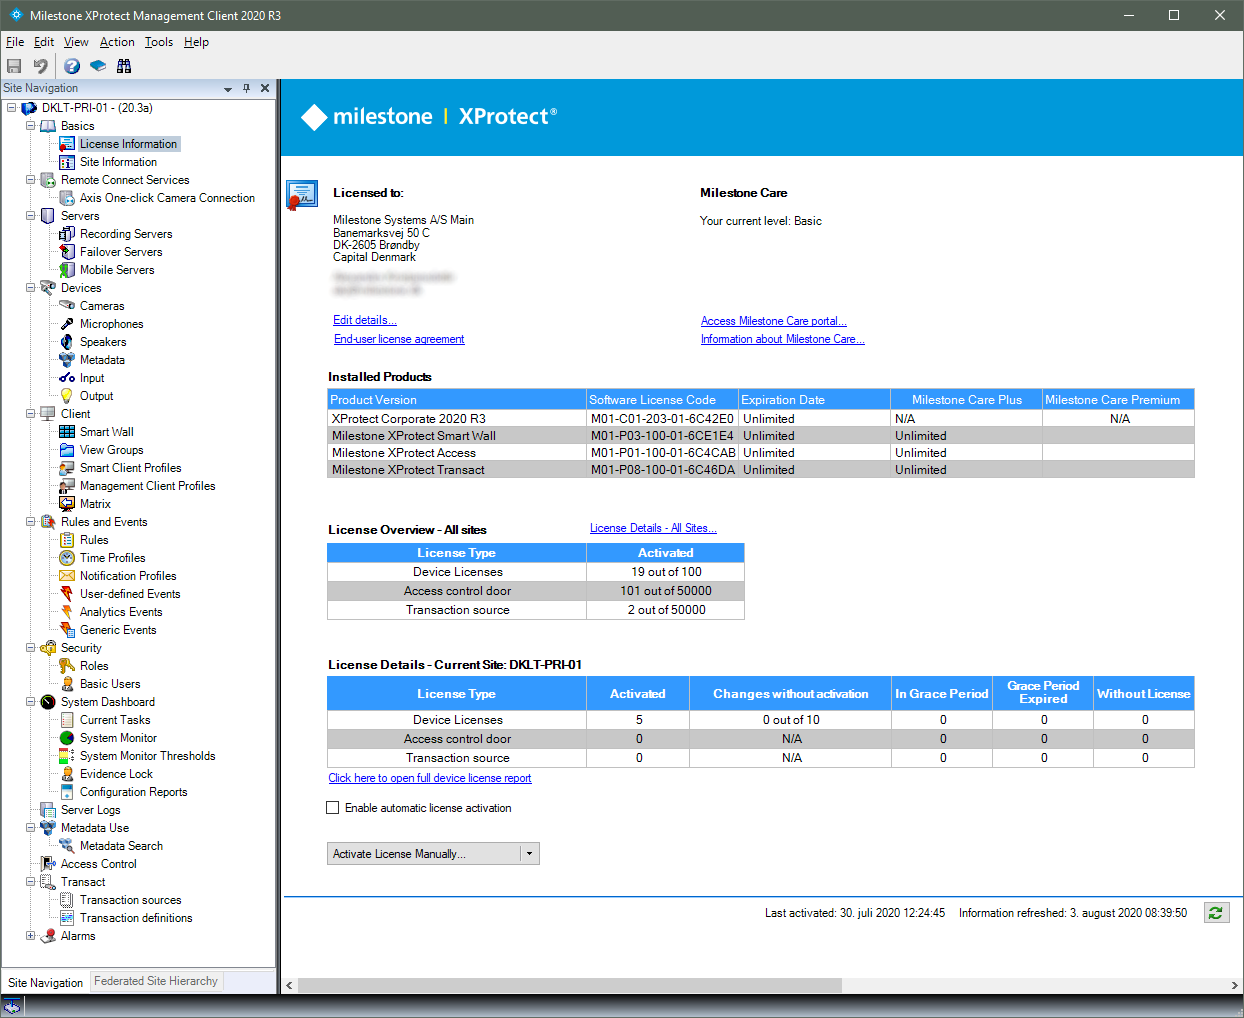Select the Roles key icon
The height and width of the screenshot is (1018, 1244).
point(67,666)
